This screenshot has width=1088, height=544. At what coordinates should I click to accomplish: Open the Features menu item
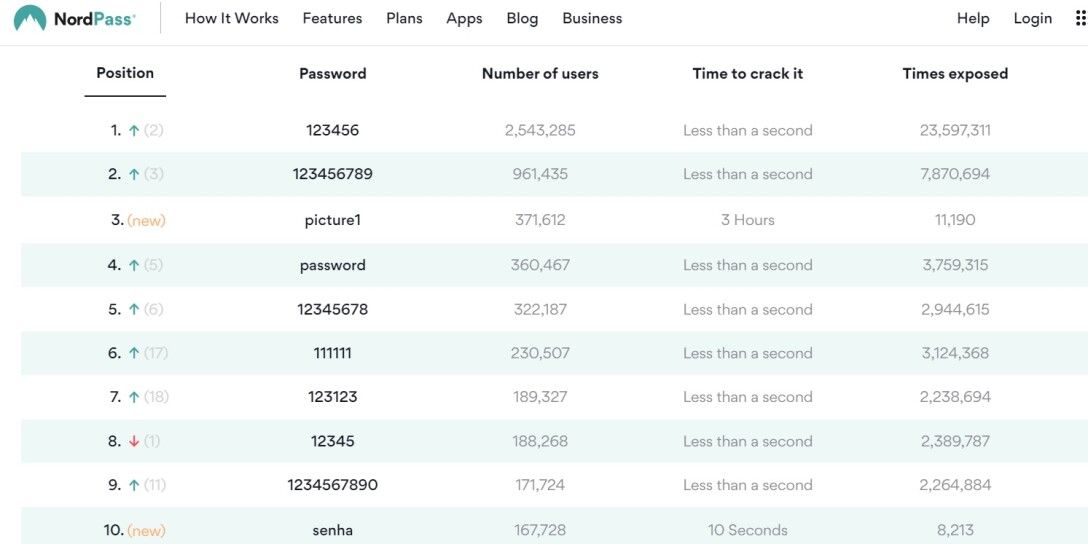[x=332, y=18]
